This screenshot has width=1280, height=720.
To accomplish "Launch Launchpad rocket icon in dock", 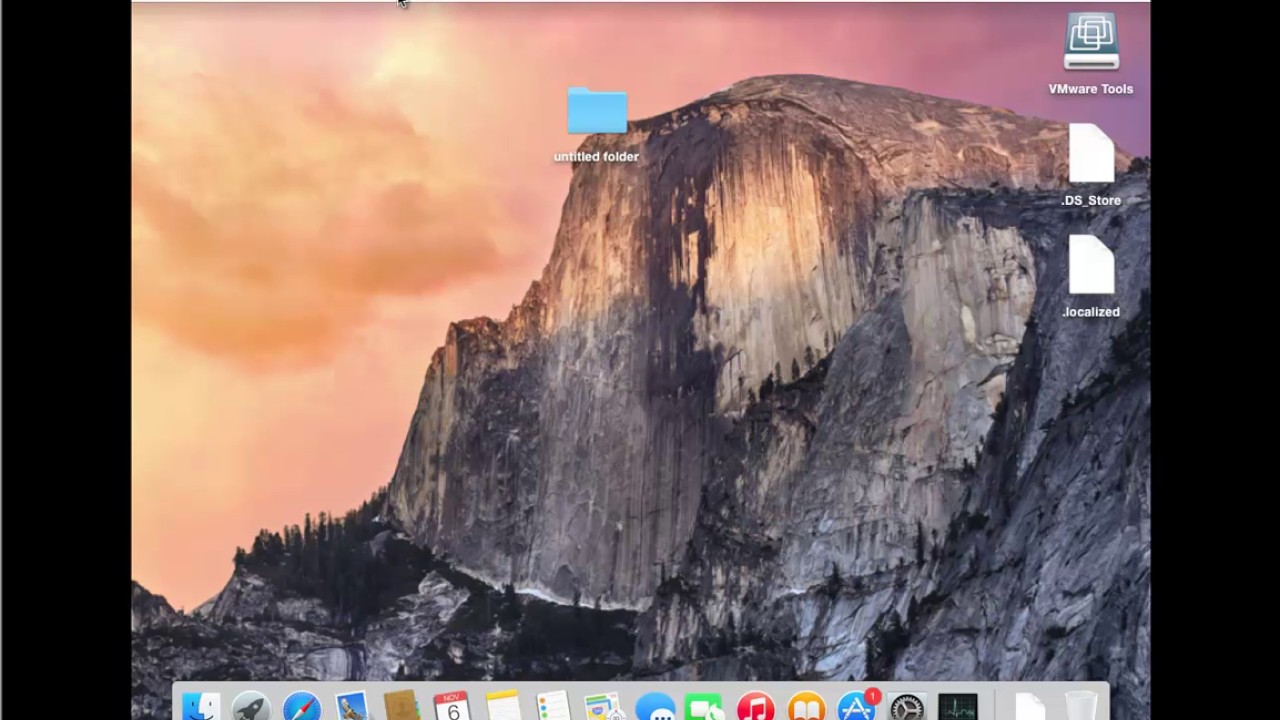I will (x=251, y=706).
